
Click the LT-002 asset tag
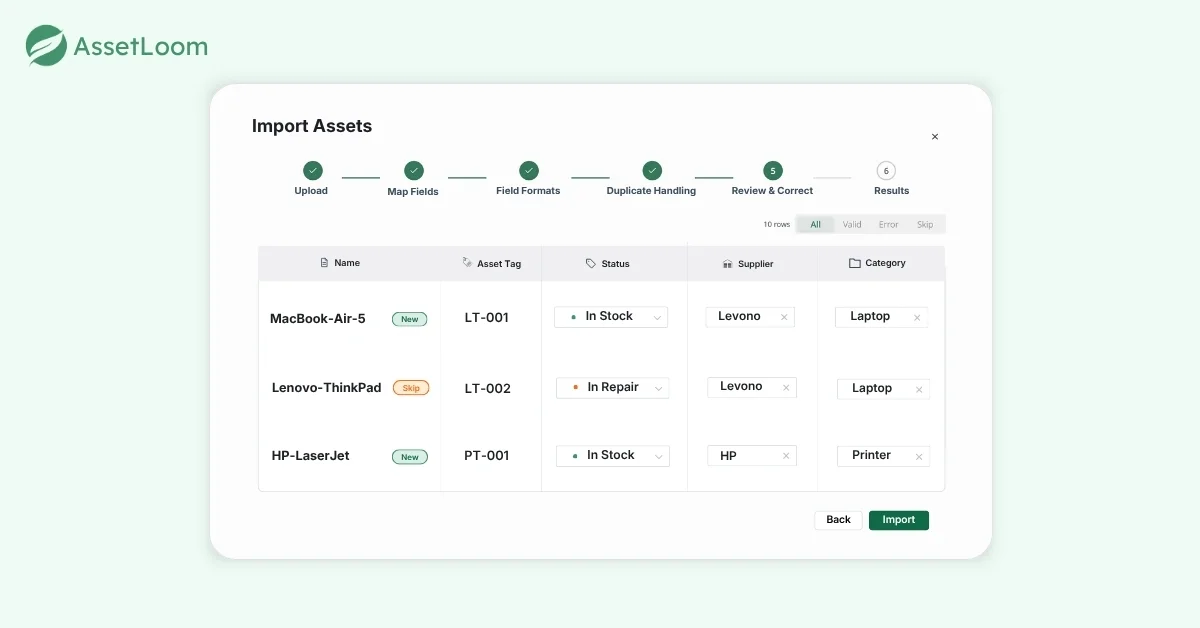click(488, 389)
